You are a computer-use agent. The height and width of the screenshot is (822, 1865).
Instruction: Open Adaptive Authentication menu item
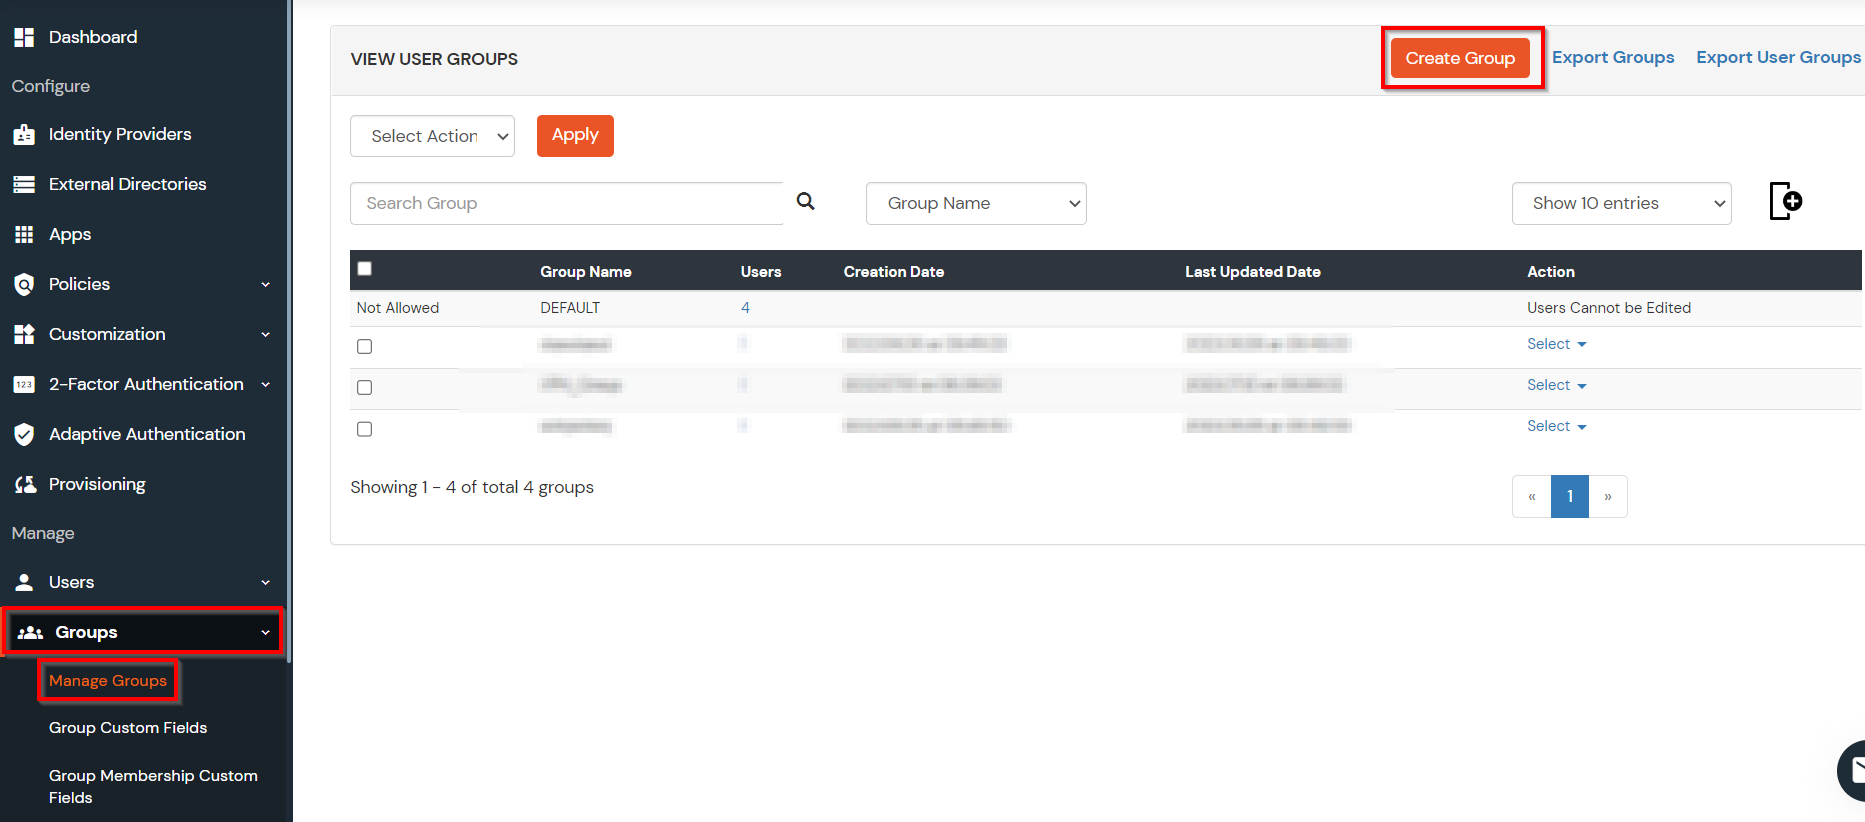147,434
